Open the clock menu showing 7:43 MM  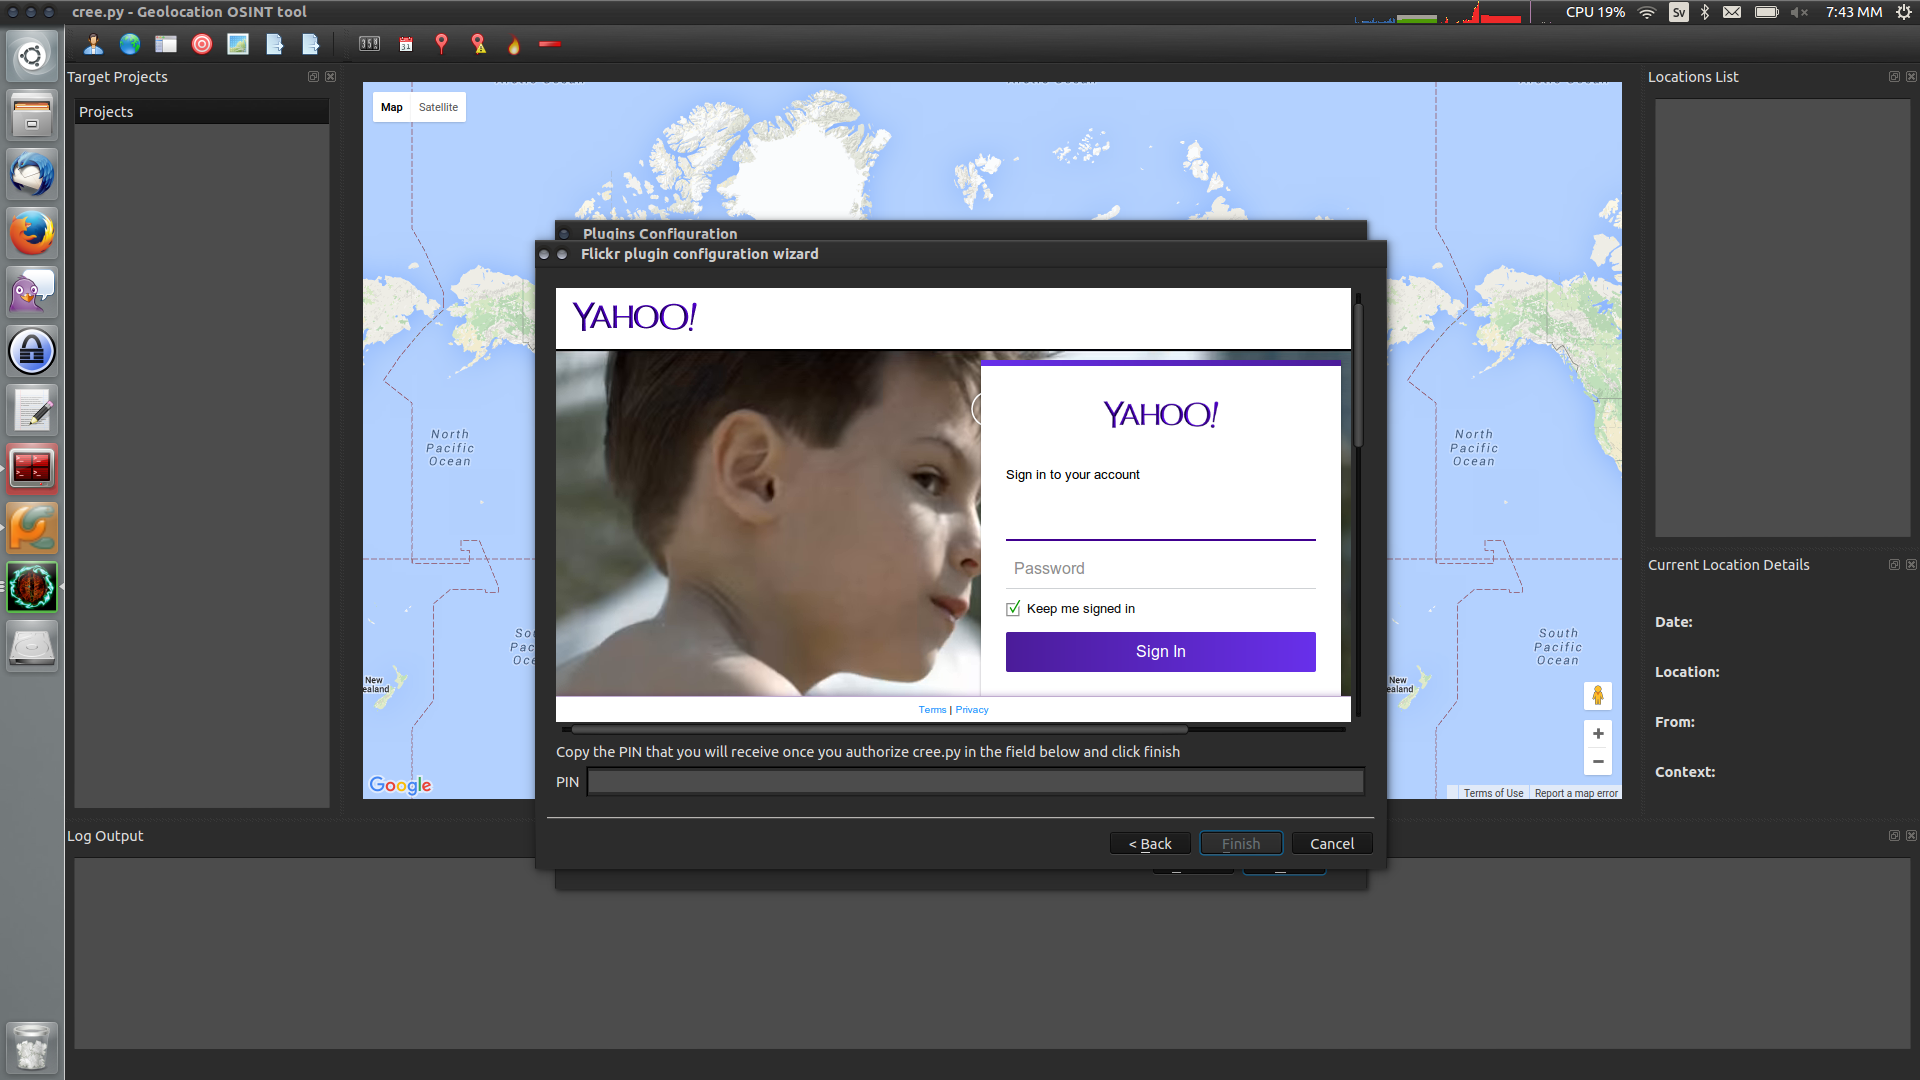click(x=1854, y=12)
